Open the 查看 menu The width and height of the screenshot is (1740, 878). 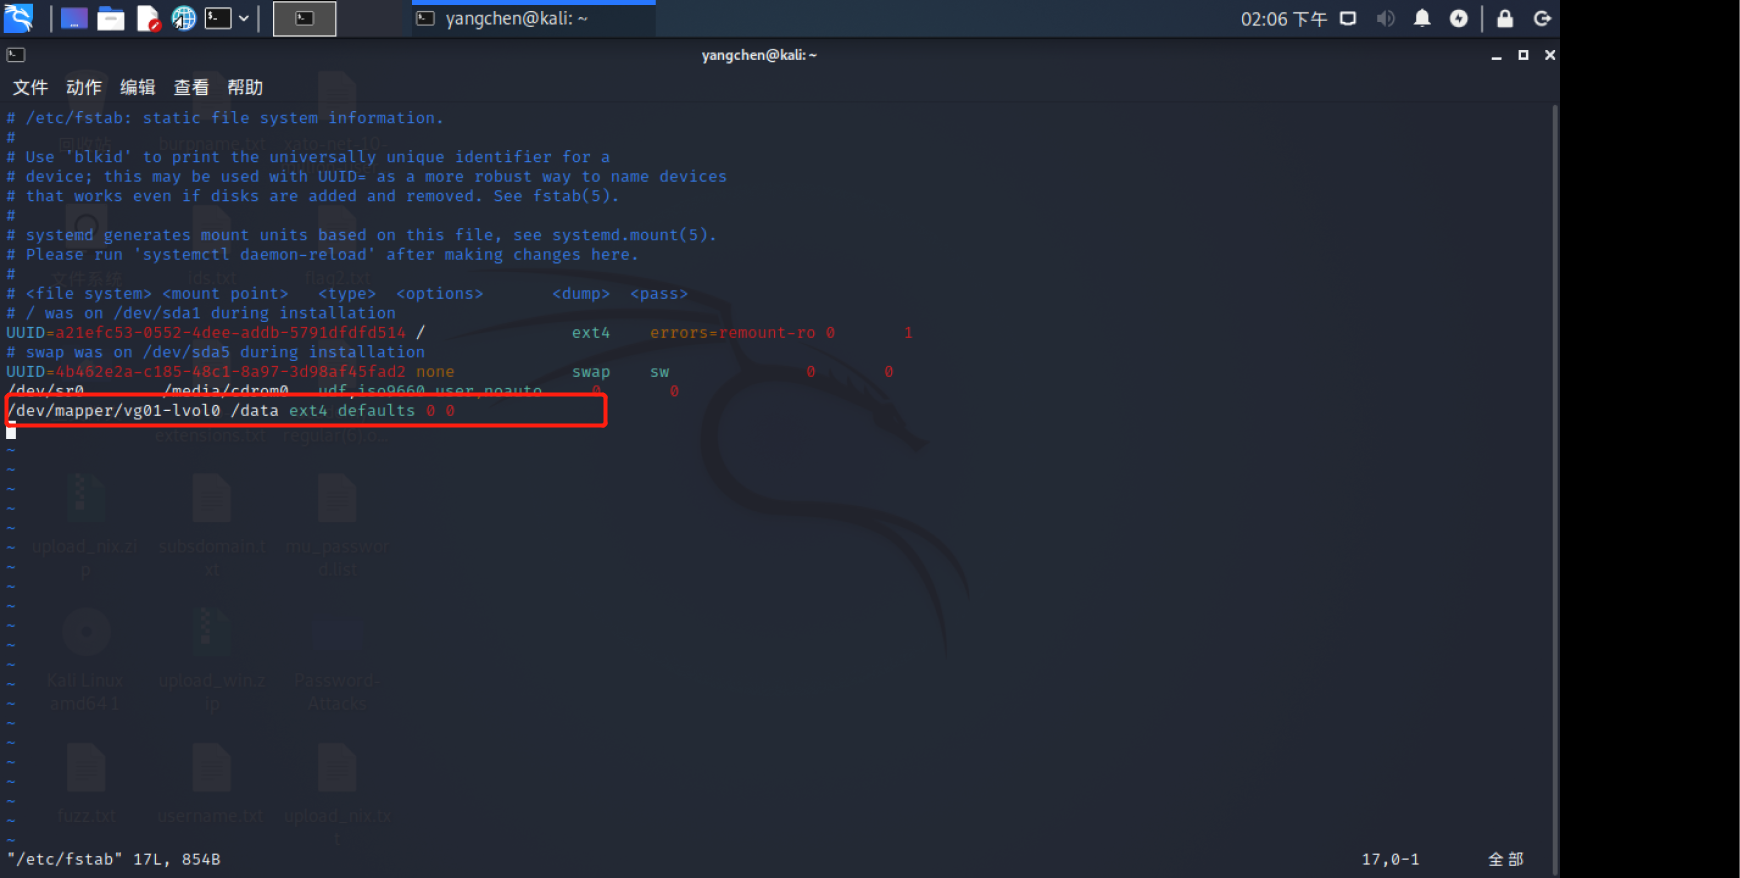191,87
